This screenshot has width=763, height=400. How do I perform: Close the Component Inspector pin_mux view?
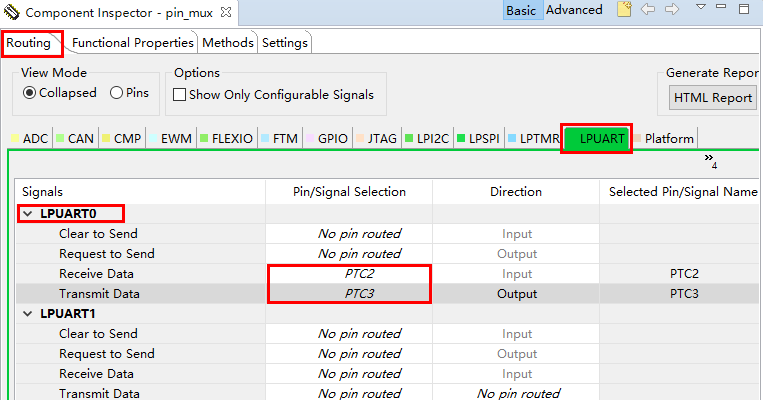point(224,11)
